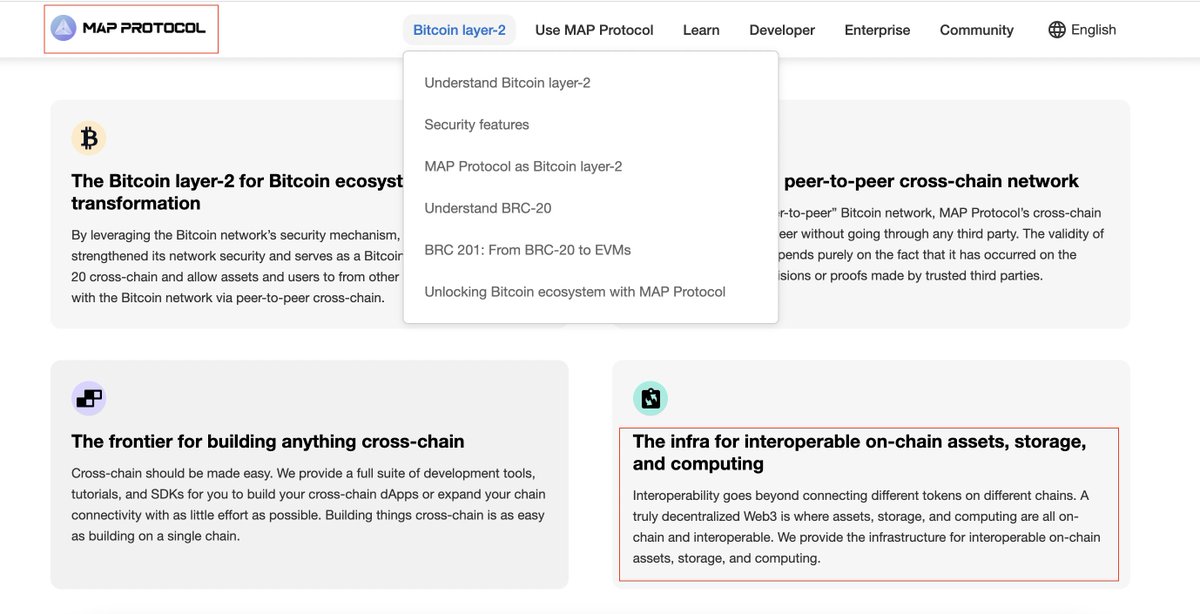Open the Use MAP Protocol menu

tap(594, 30)
